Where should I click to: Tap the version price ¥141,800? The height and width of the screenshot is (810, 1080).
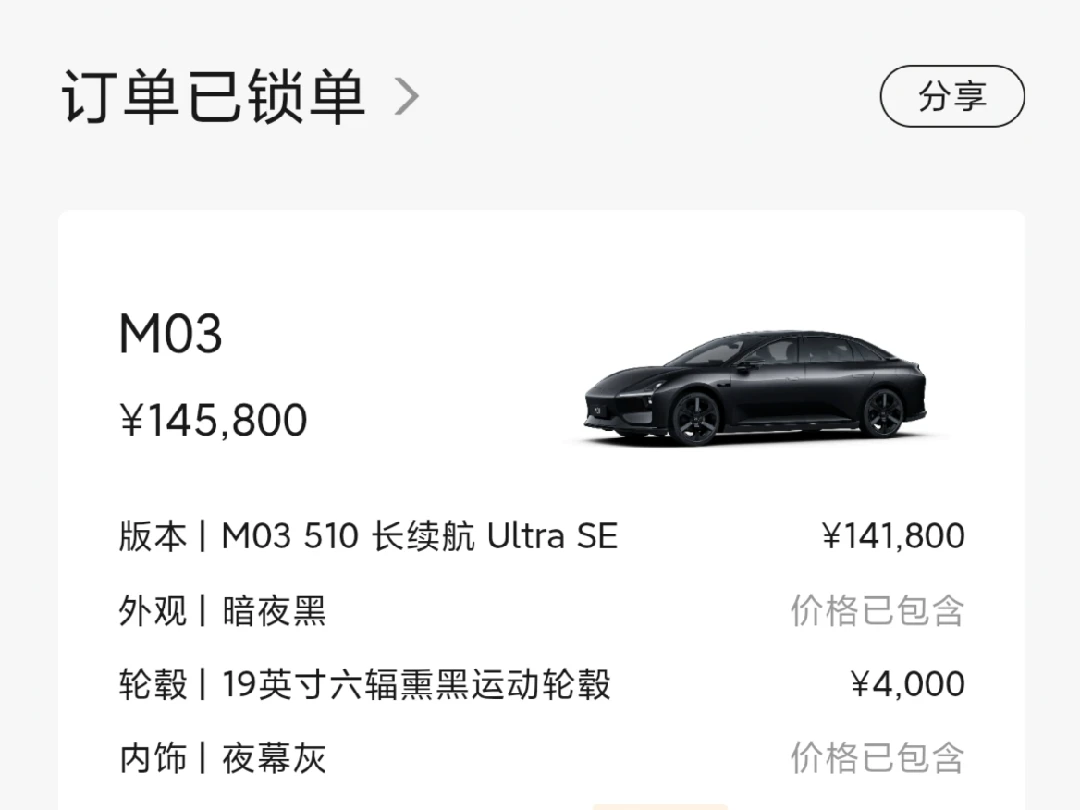point(893,537)
